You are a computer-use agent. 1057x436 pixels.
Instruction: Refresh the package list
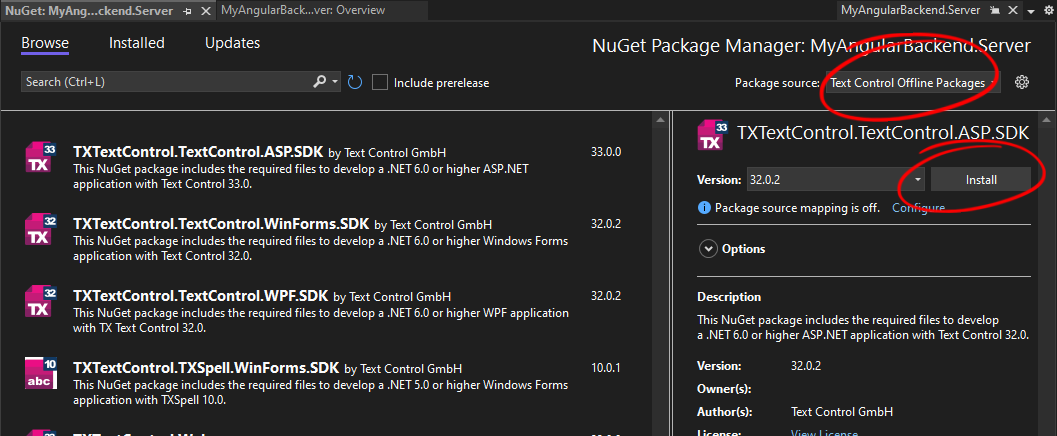pyautogui.click(x=355, y=82)
